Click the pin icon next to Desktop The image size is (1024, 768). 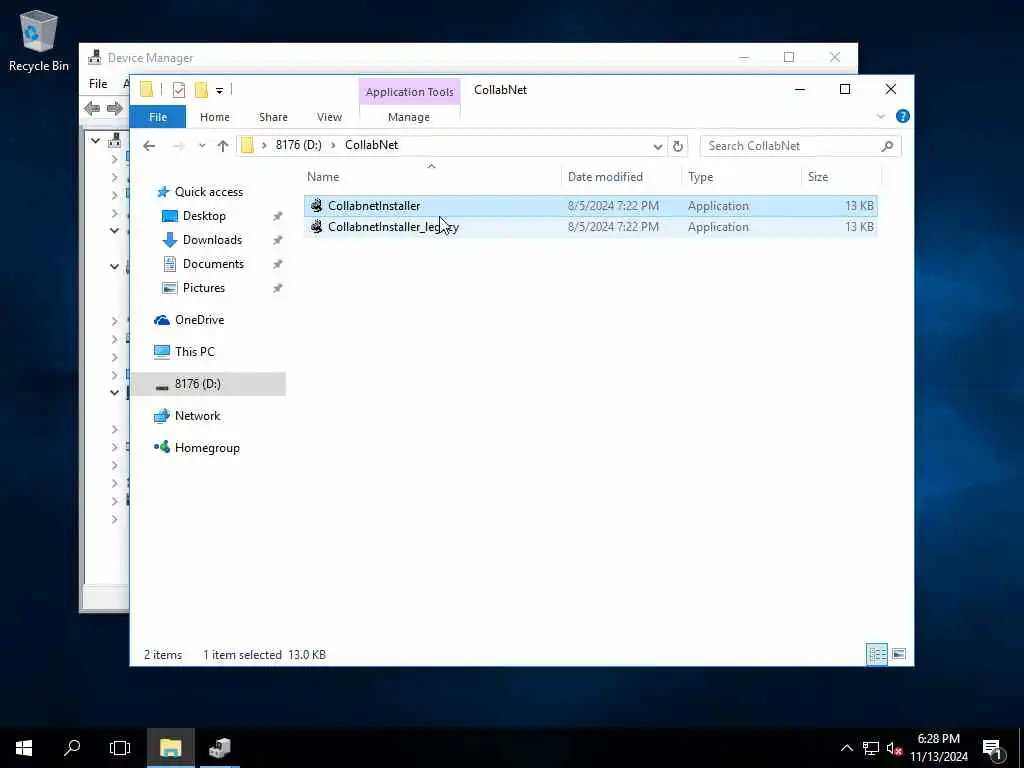278,216
